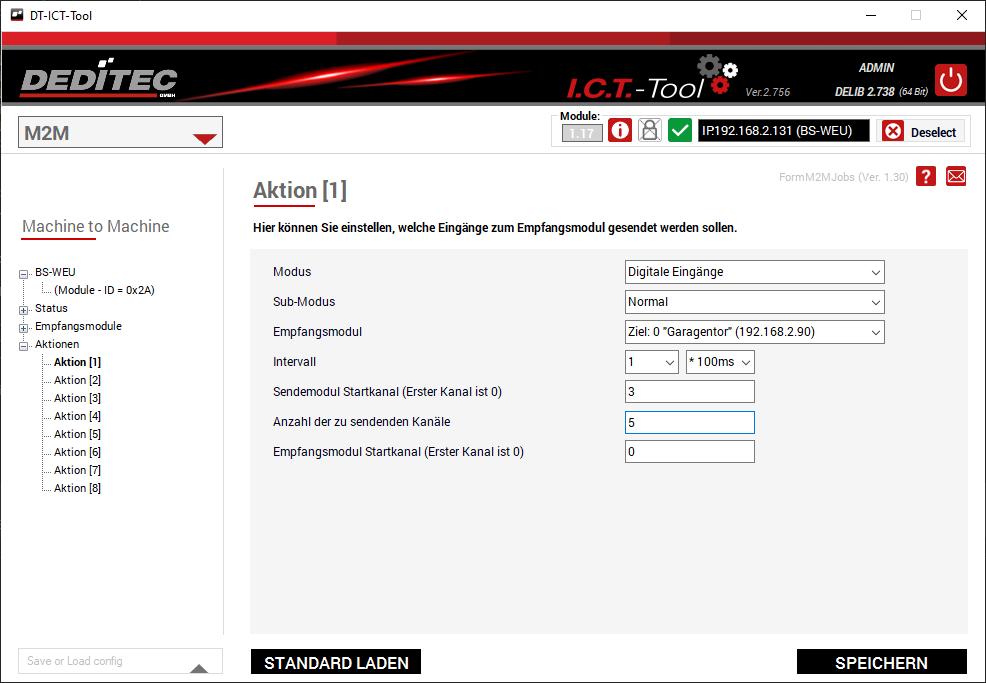Click the Sendemodul Startkanal input field
The image size is (986, 683).
point(689,392)
